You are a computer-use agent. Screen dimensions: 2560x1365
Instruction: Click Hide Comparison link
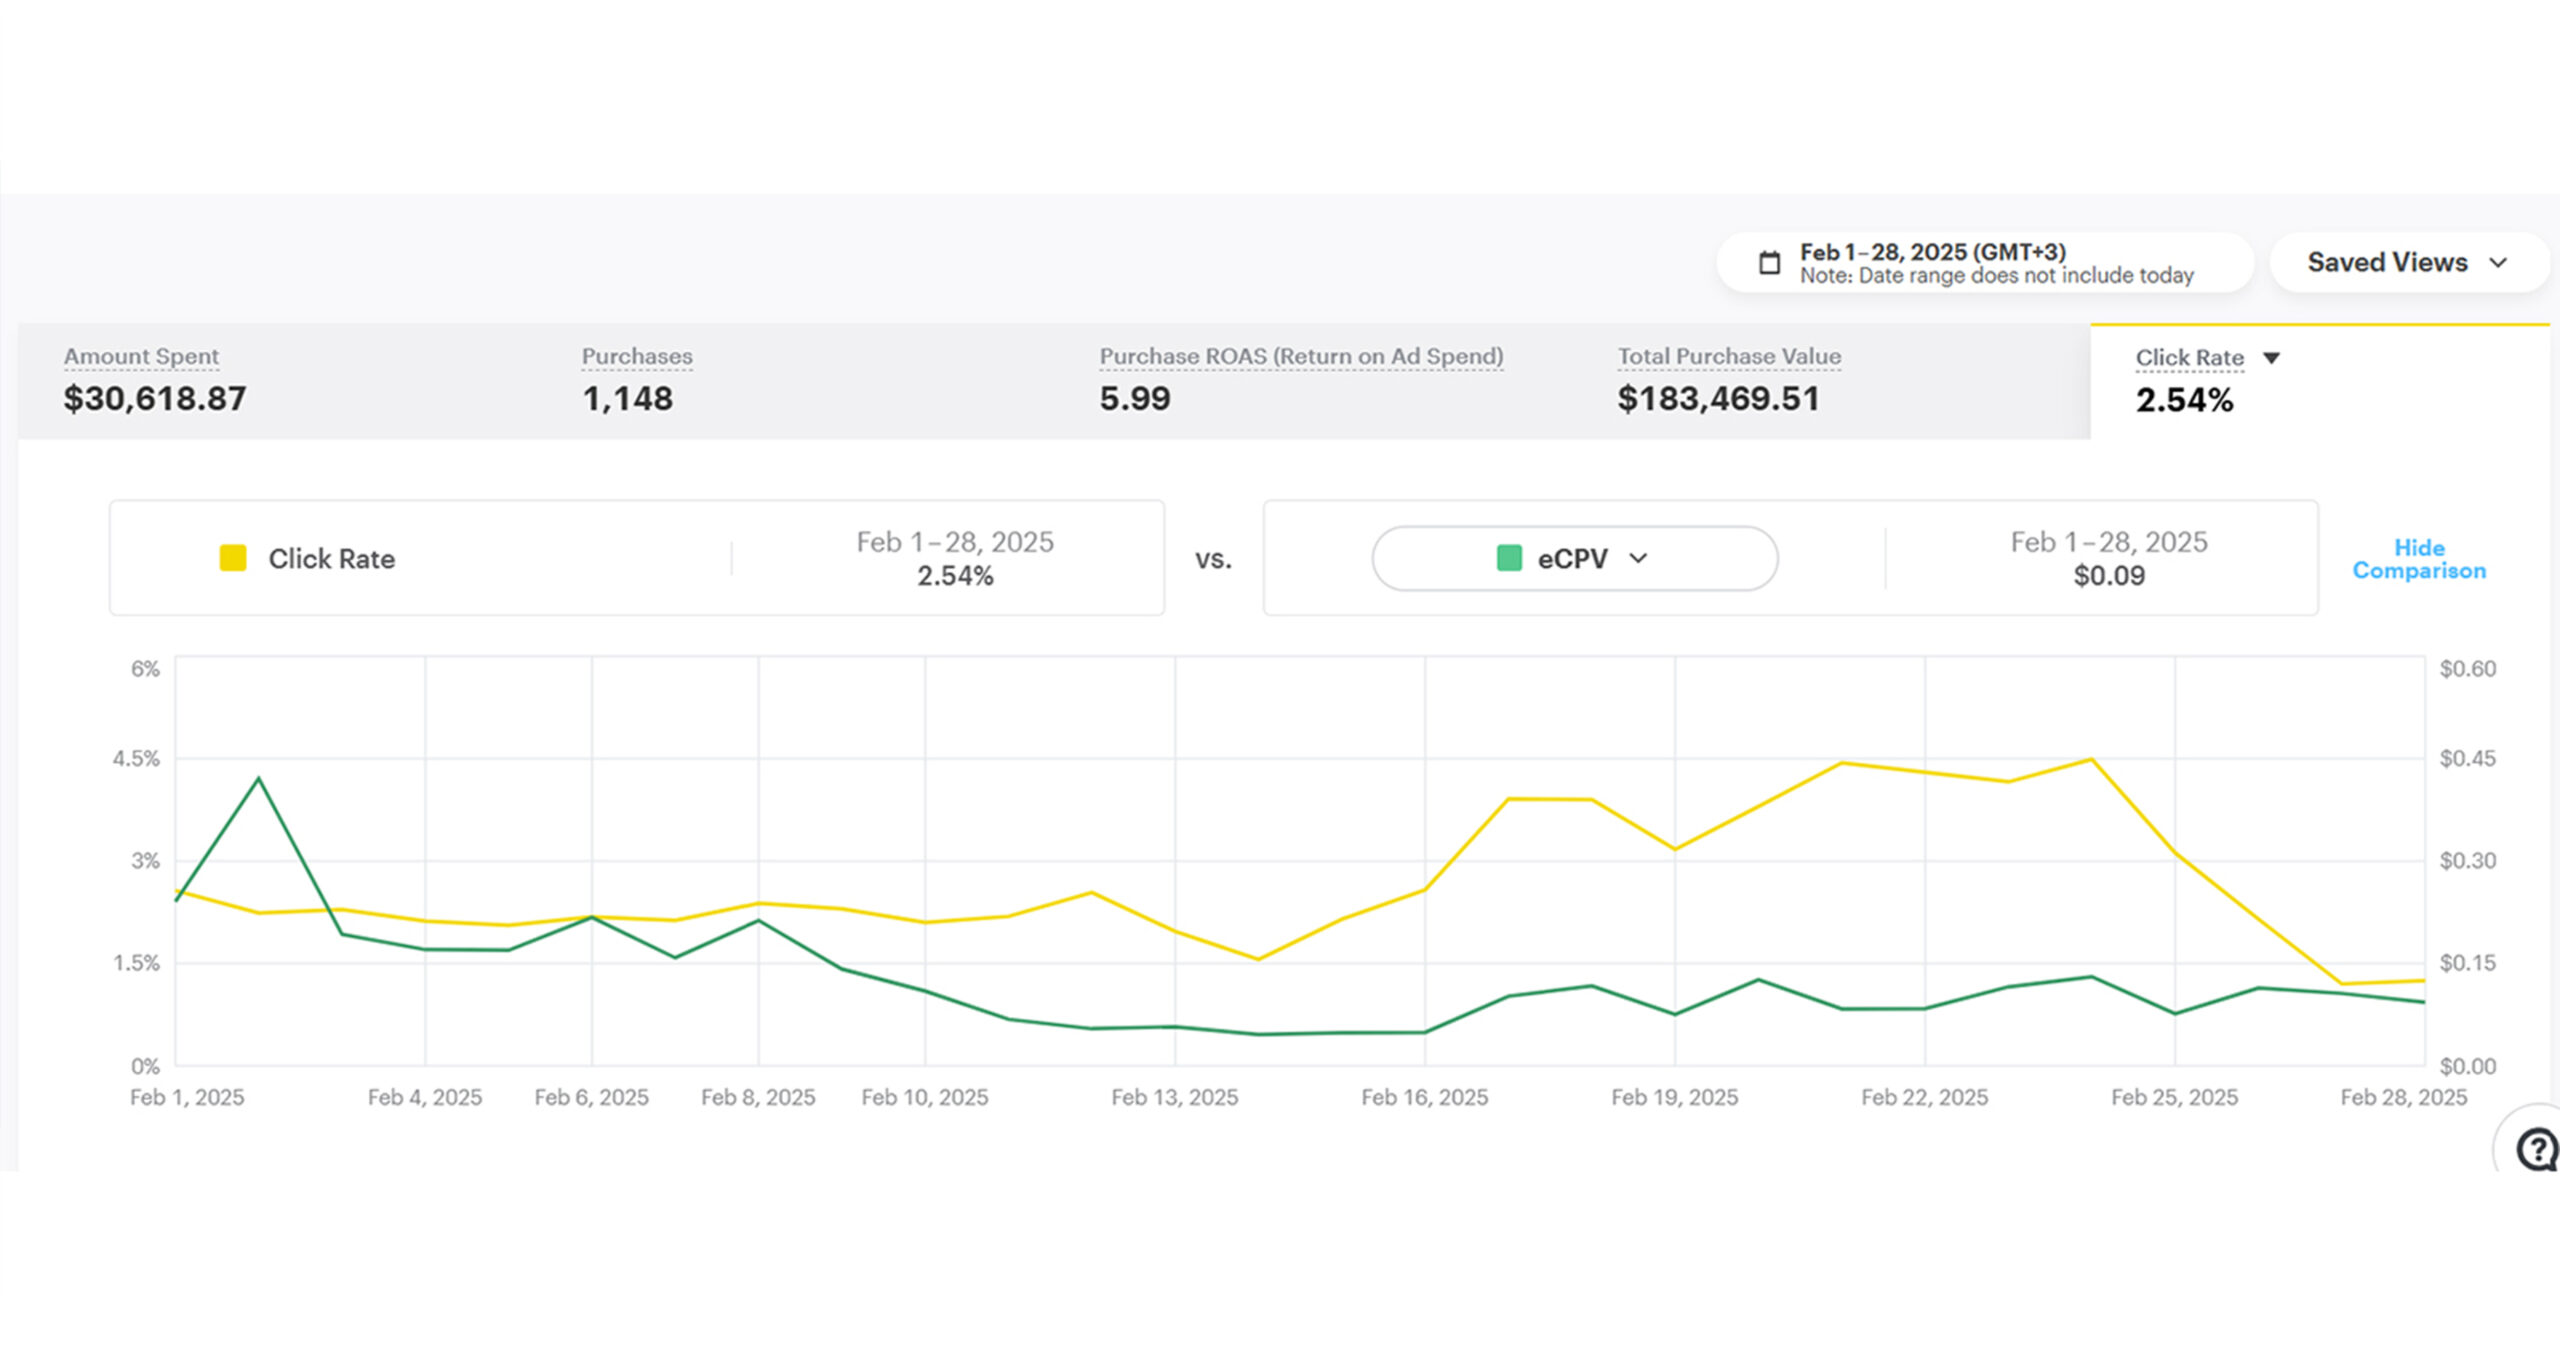coord(2418,559)
